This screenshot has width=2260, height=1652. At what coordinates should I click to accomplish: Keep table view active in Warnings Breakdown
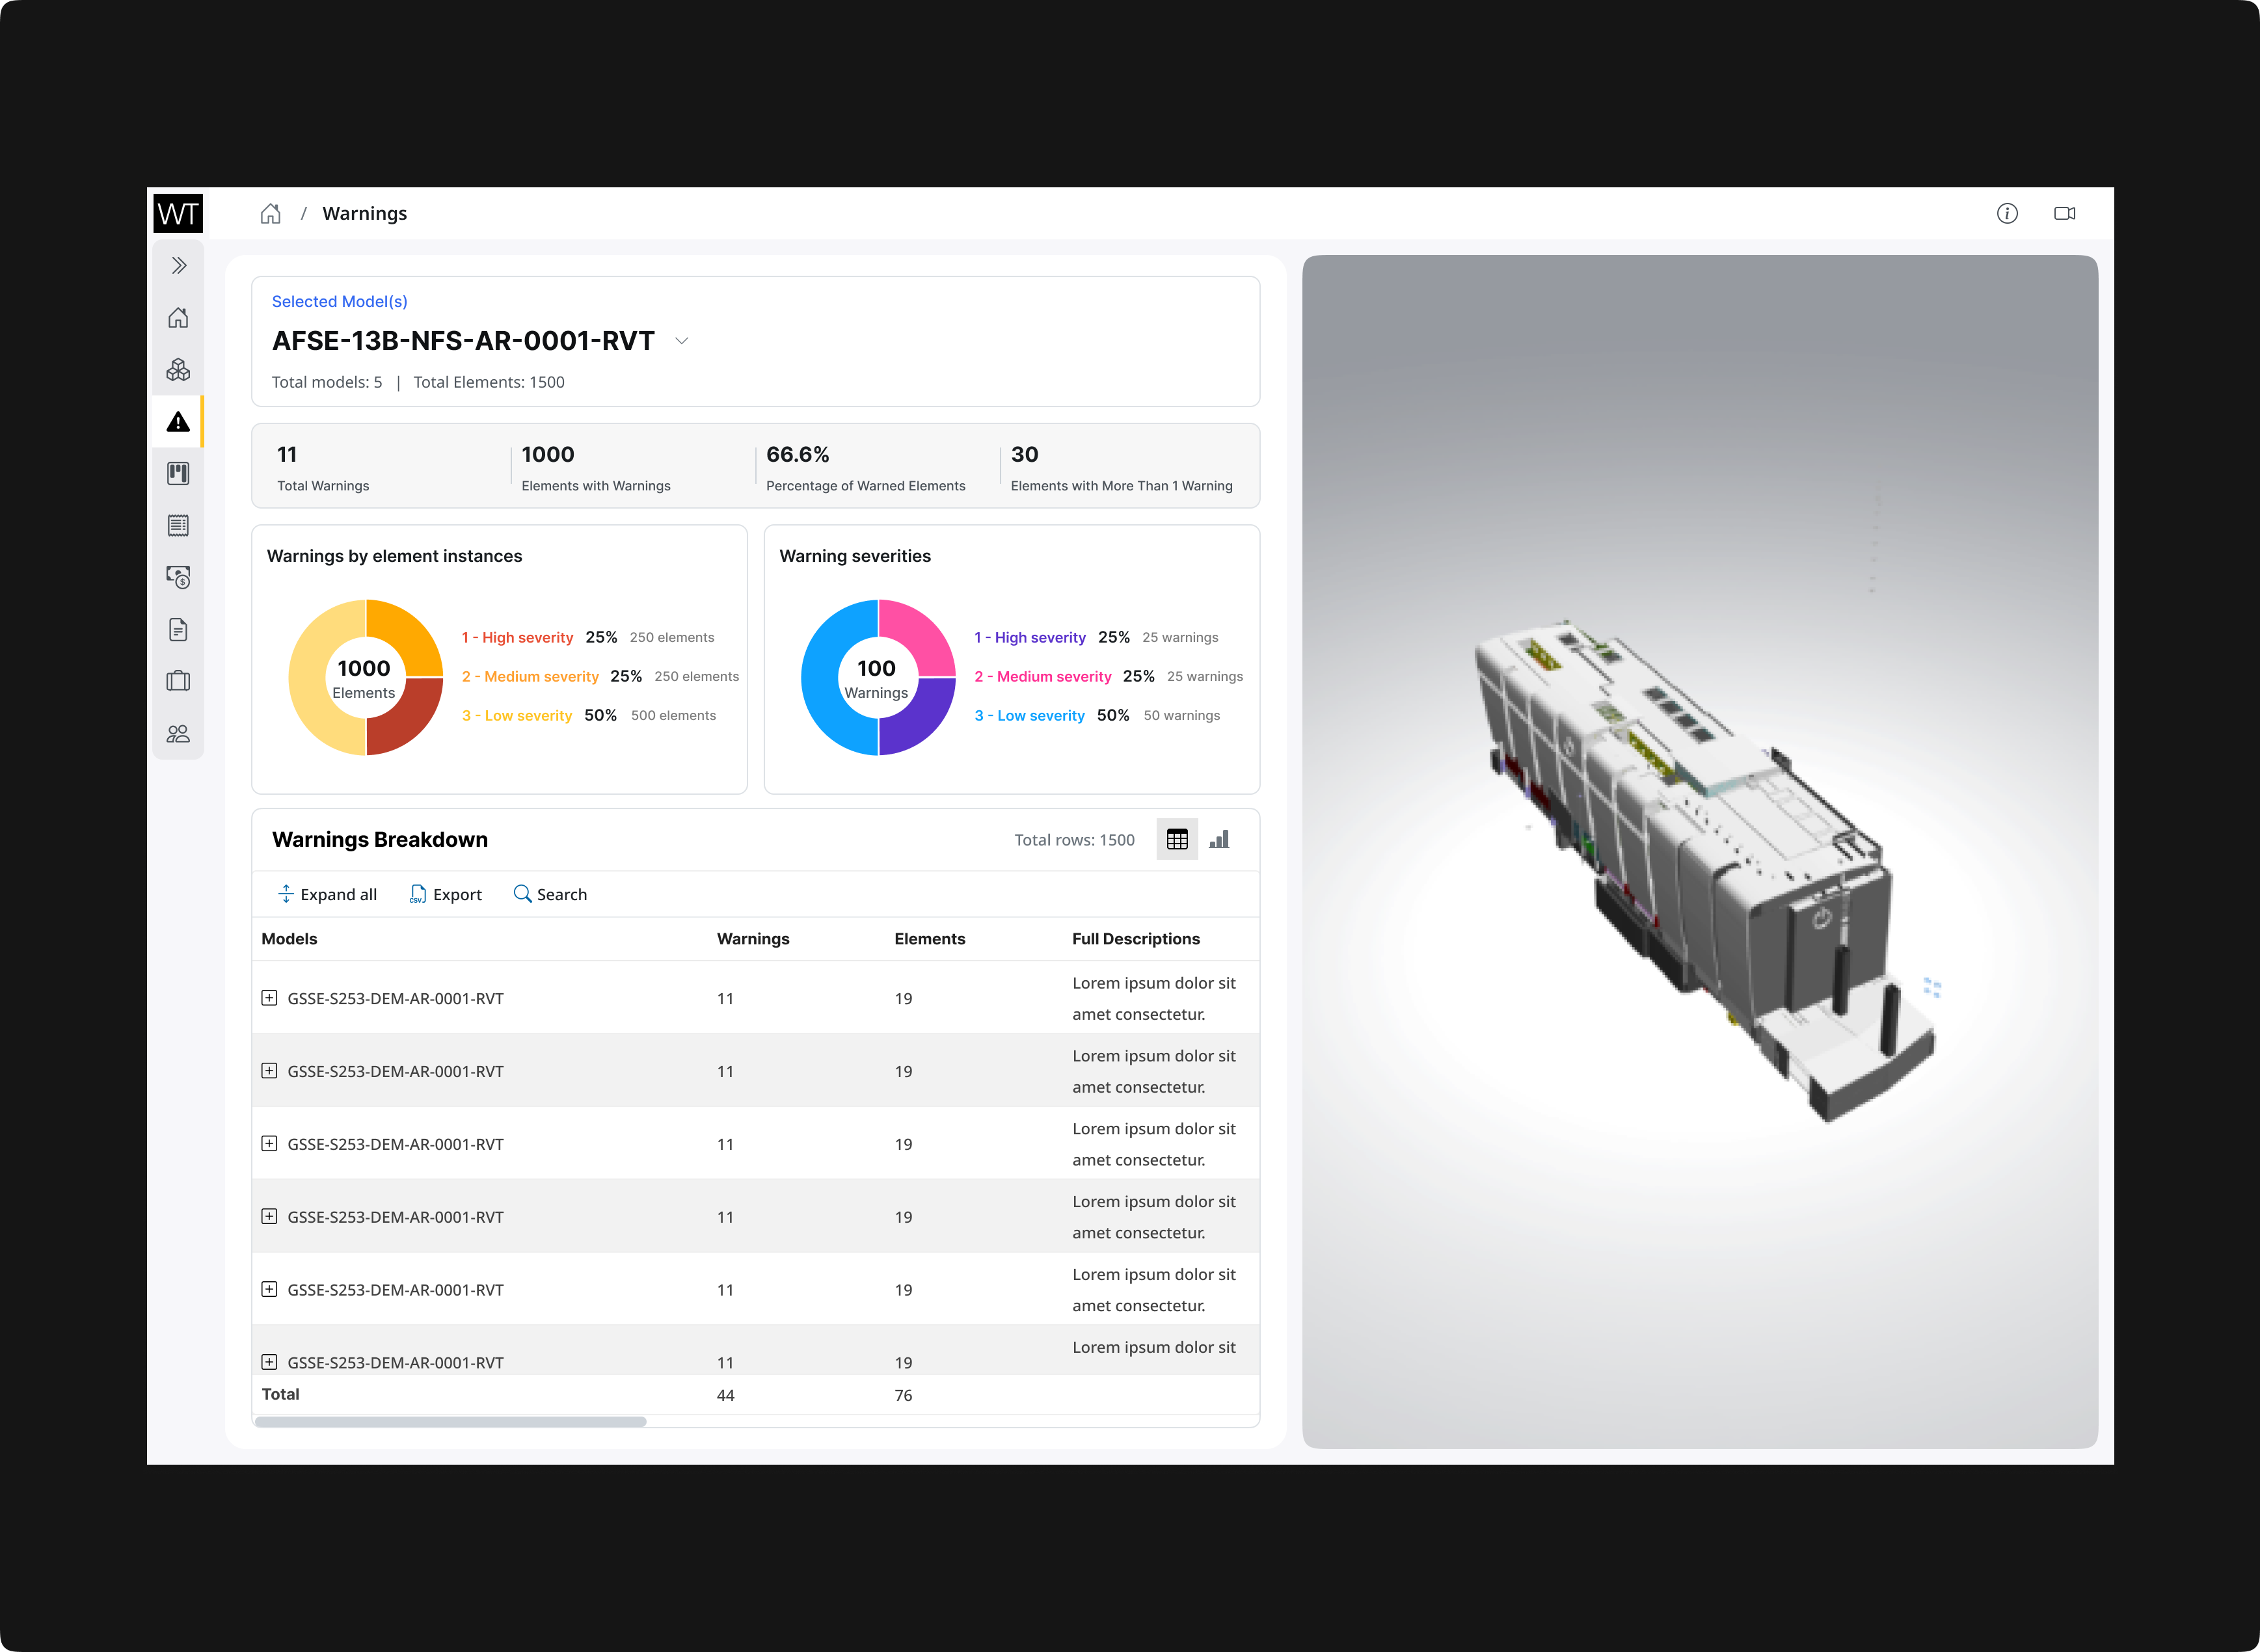click(1177, 839)
